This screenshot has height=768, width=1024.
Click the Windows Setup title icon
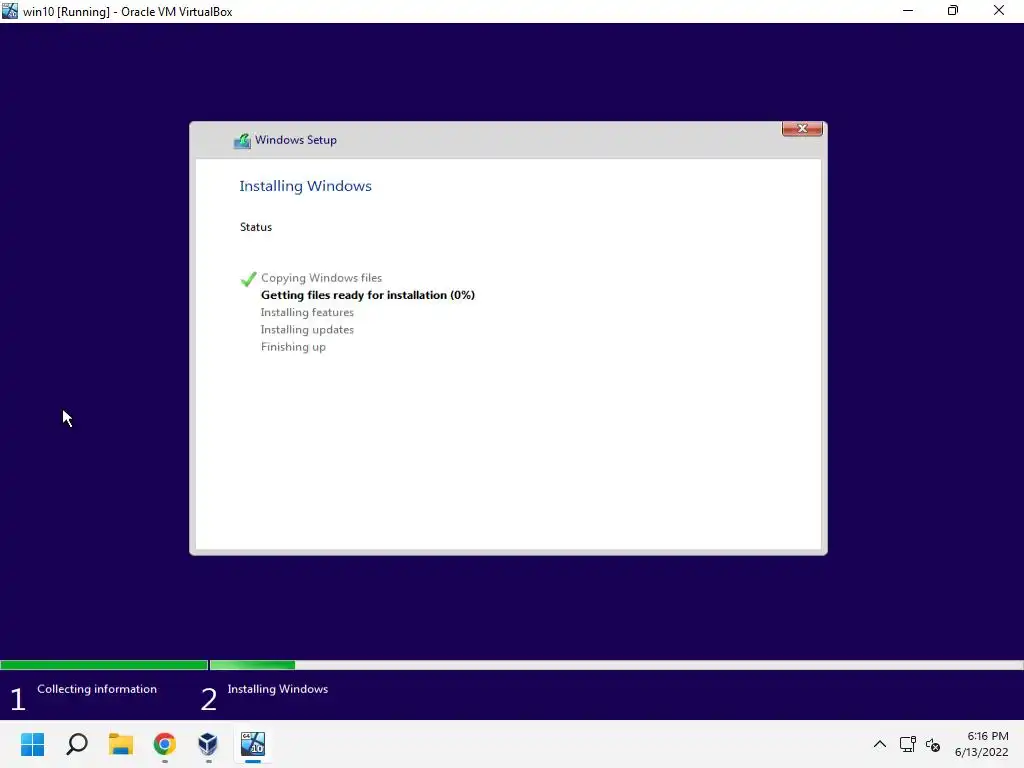point(242,140)
